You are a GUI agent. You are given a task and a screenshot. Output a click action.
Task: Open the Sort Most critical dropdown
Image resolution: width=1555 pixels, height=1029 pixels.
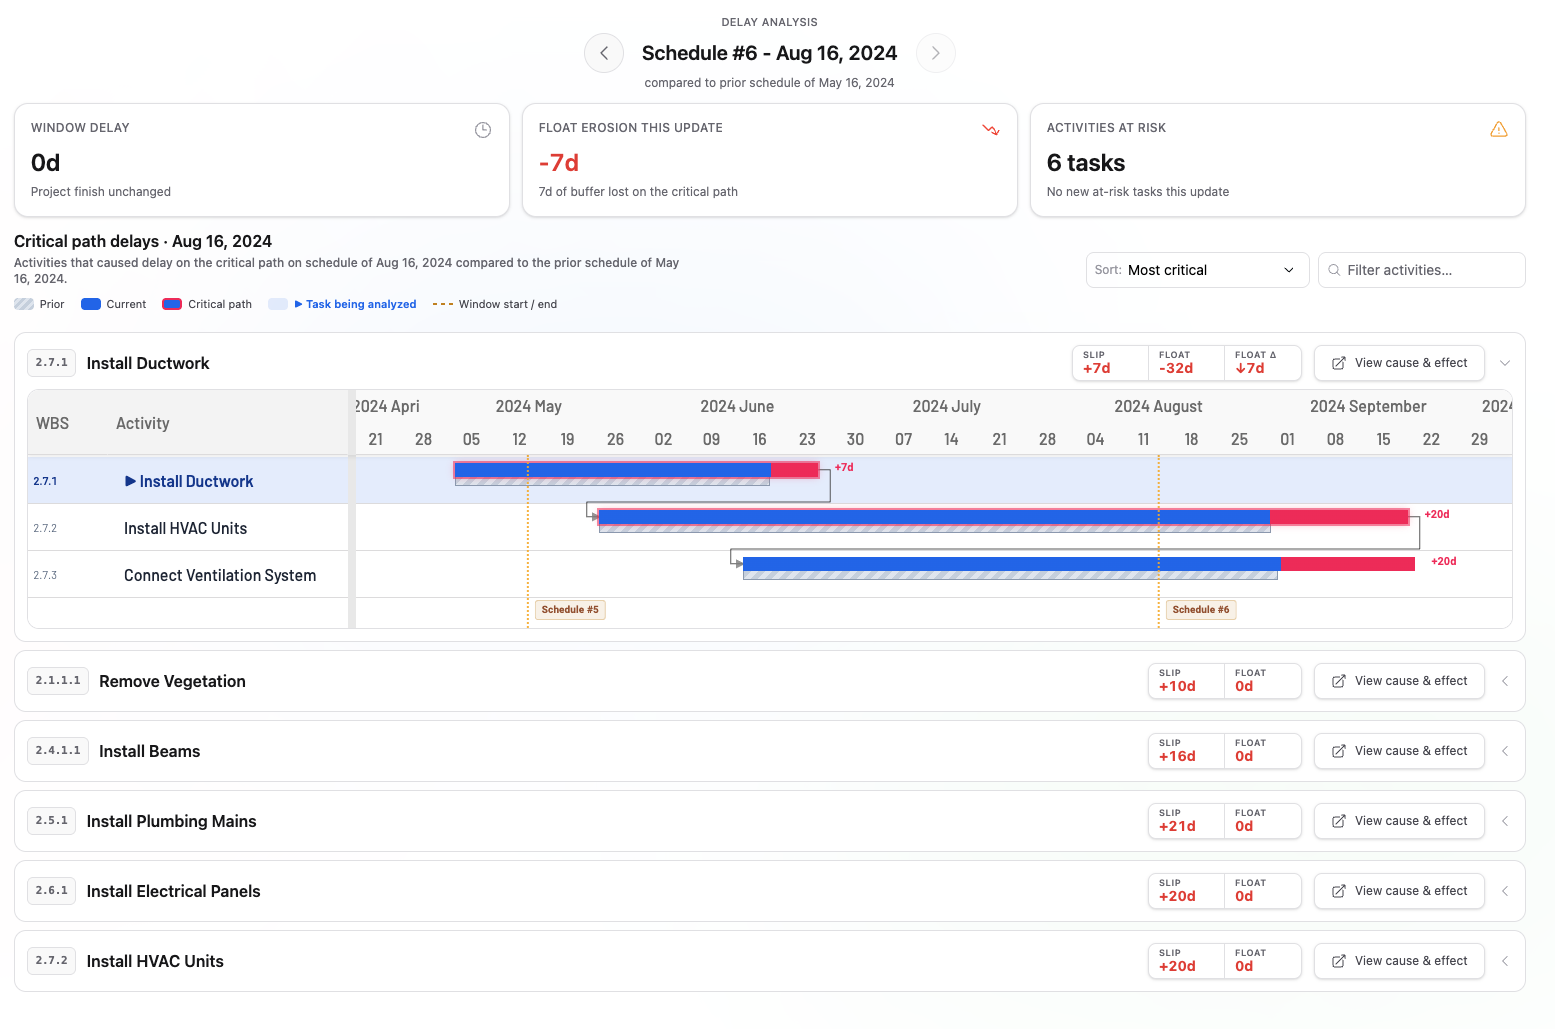point(1197,270)
